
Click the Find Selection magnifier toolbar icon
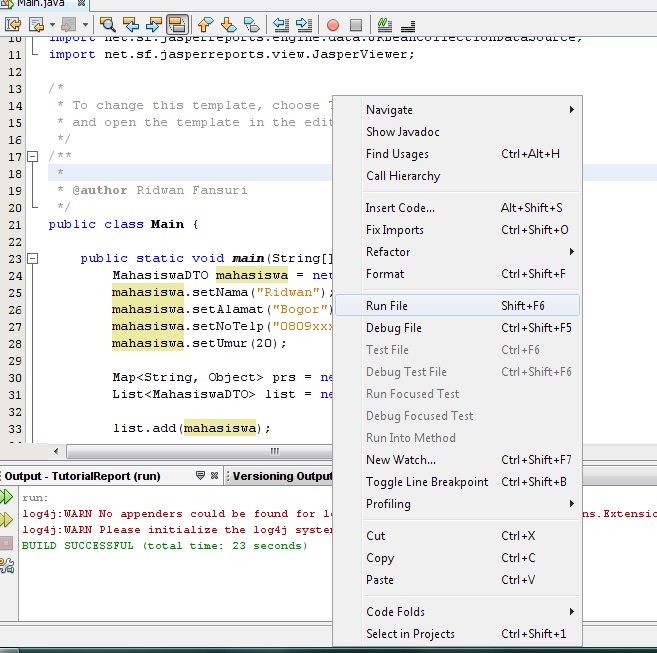point(107,23)
